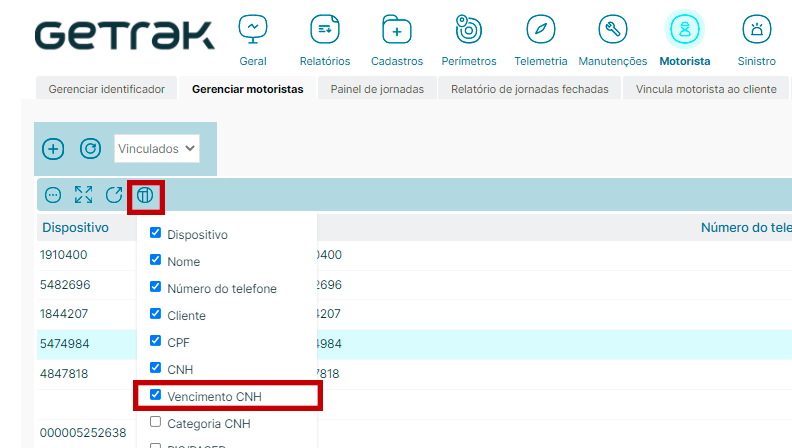Click the Geral menu label
The height and width of the screenshot is (448, 792).
253,61
